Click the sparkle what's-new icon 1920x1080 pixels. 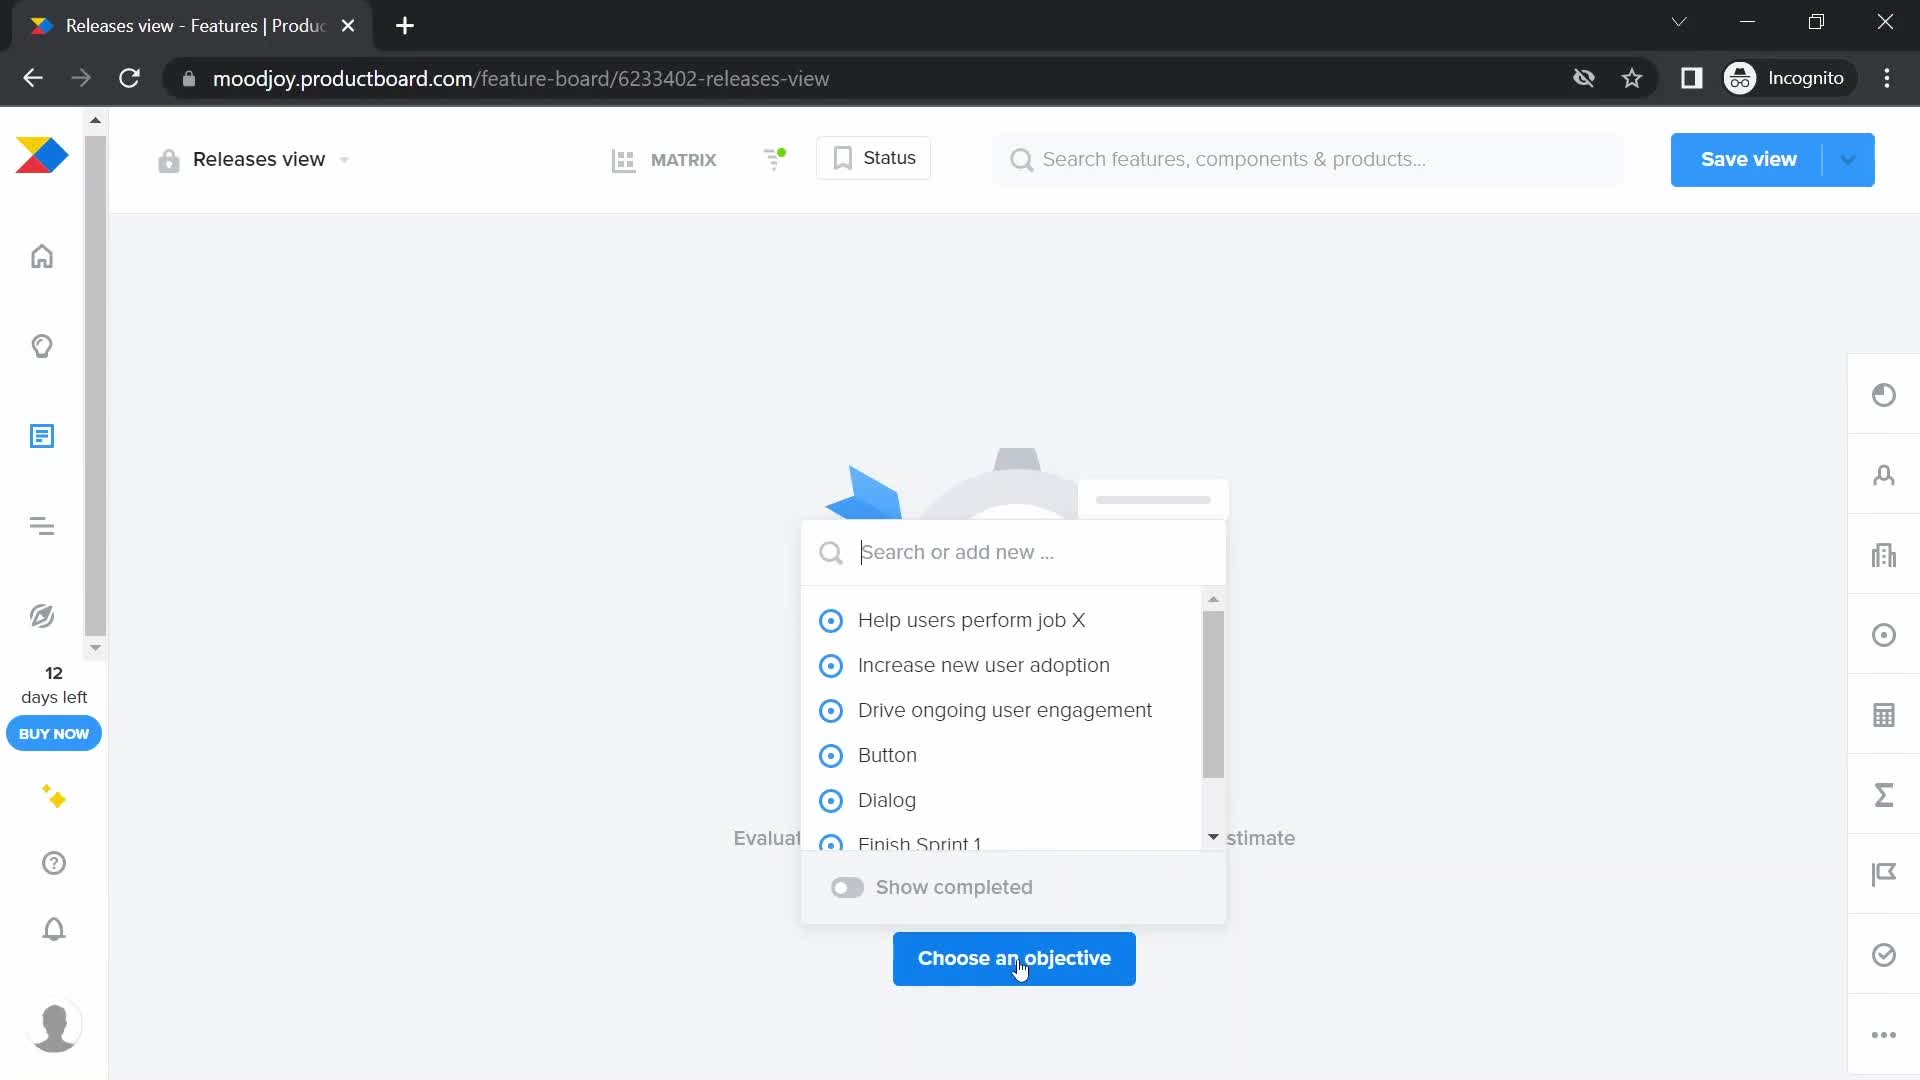(54, 797)
